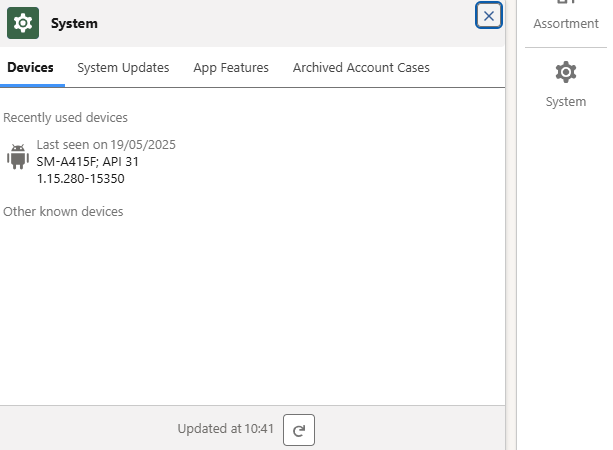
Task: Click the Recently used devices heading
Action: click(65, 118)
